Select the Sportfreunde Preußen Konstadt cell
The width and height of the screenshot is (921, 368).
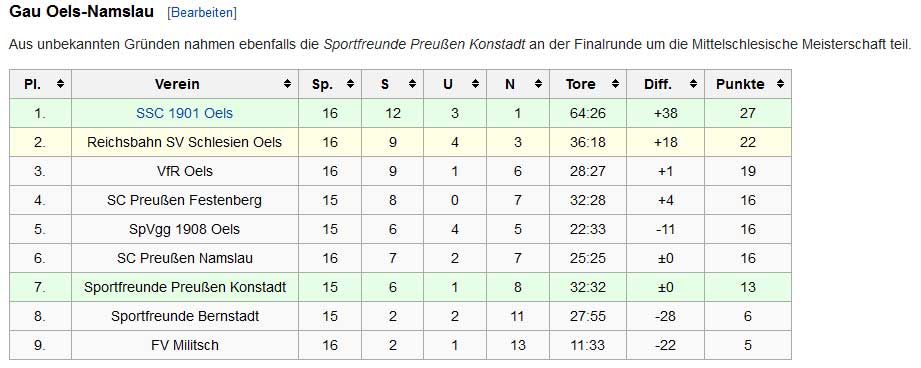click(x=185, y=287)
